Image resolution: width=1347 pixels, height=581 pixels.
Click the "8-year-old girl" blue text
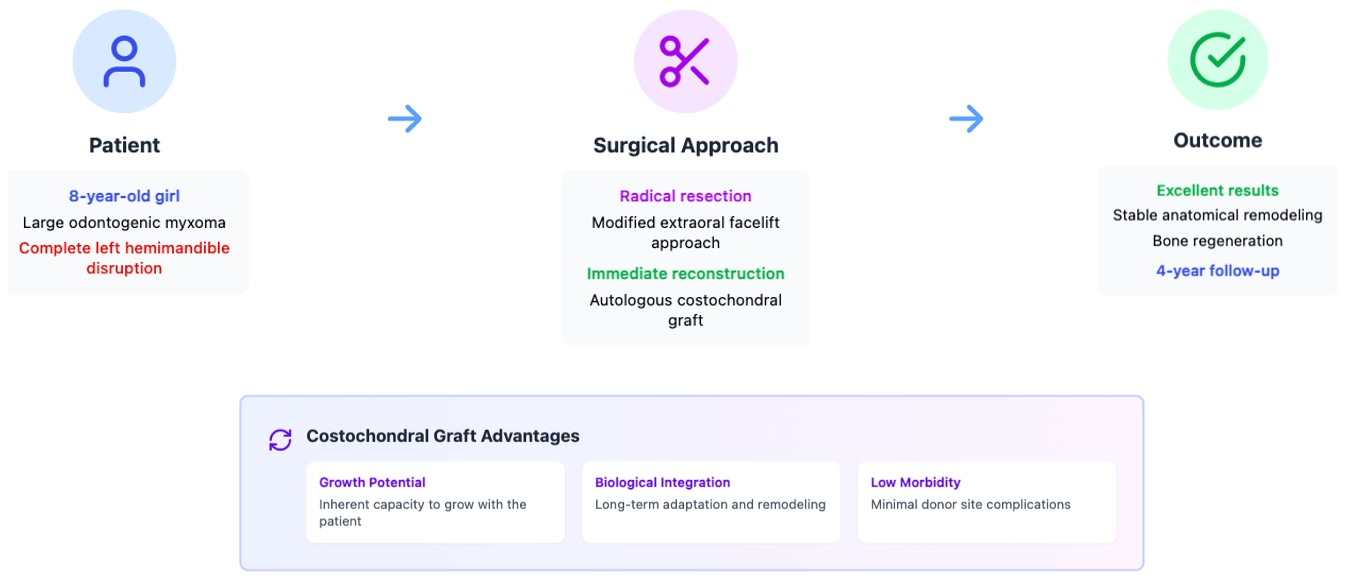click(x=124, y=196)
